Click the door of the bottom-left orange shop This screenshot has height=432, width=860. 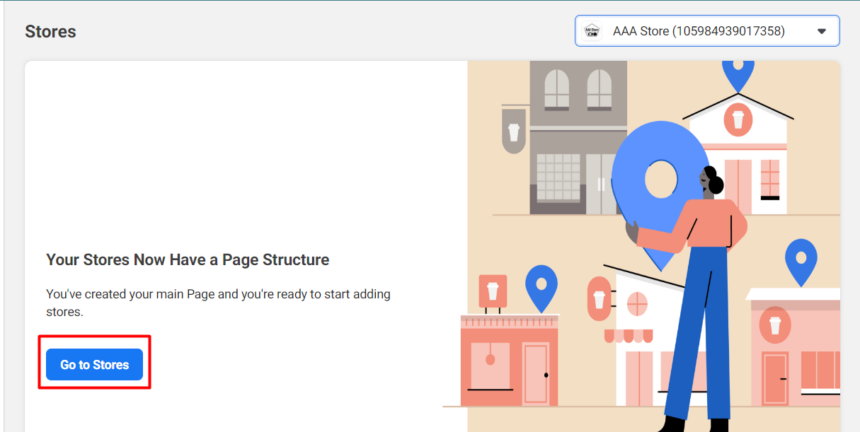(536, 373)
